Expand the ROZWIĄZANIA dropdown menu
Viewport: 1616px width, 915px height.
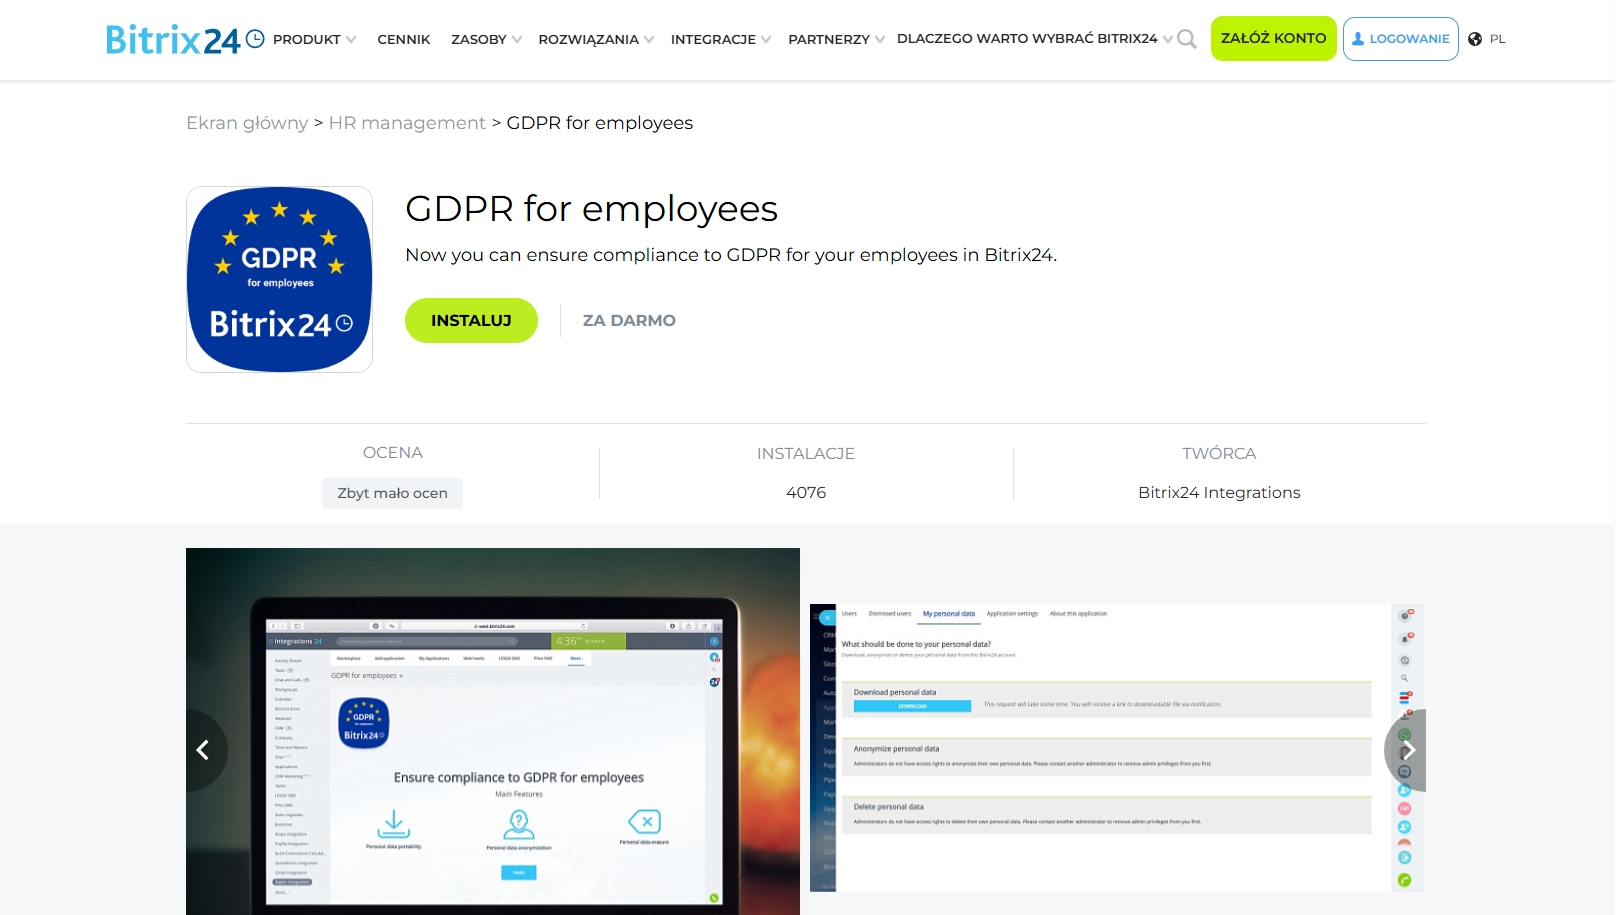596,39
